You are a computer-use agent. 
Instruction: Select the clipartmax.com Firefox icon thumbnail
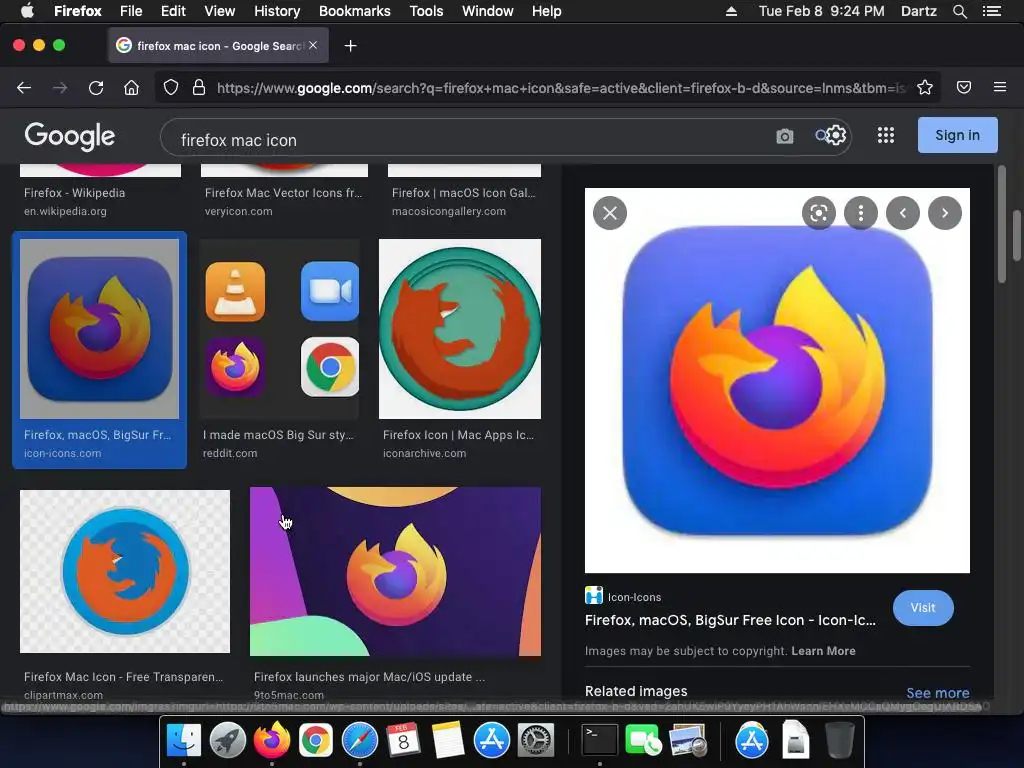[125, 571]
